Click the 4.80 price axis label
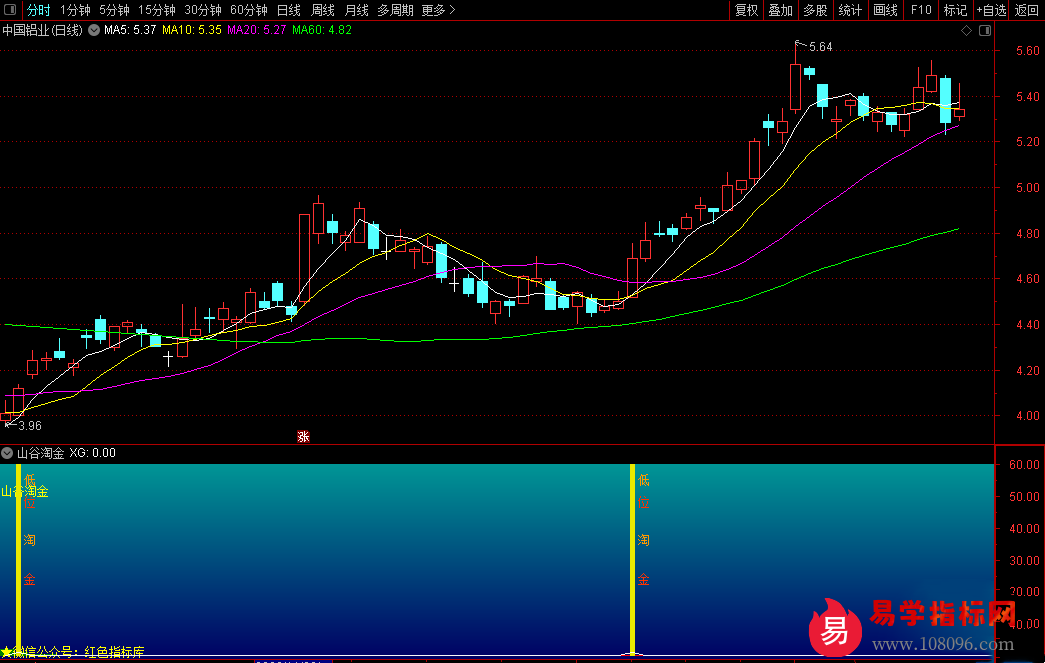This screenshot has height=663, width=1045. pos(1028,234)
